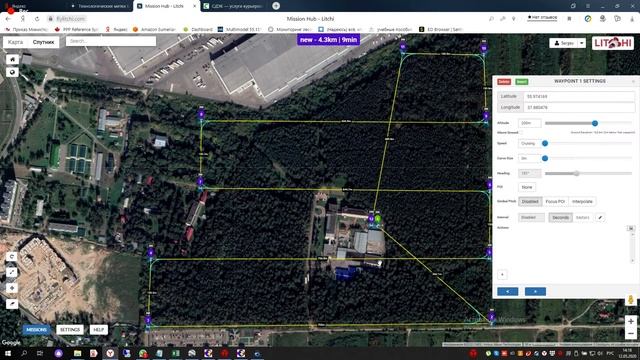Reload the page in the browser

pos(37,19)
